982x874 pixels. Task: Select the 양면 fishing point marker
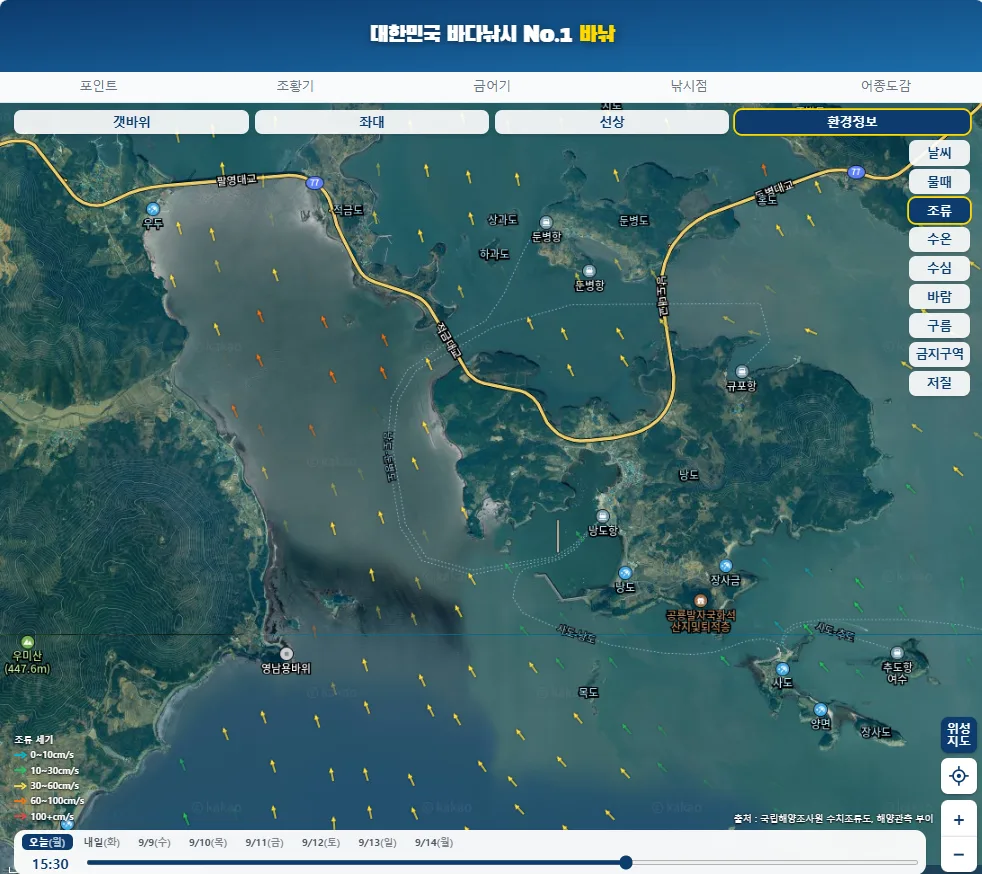pos(820,710)
